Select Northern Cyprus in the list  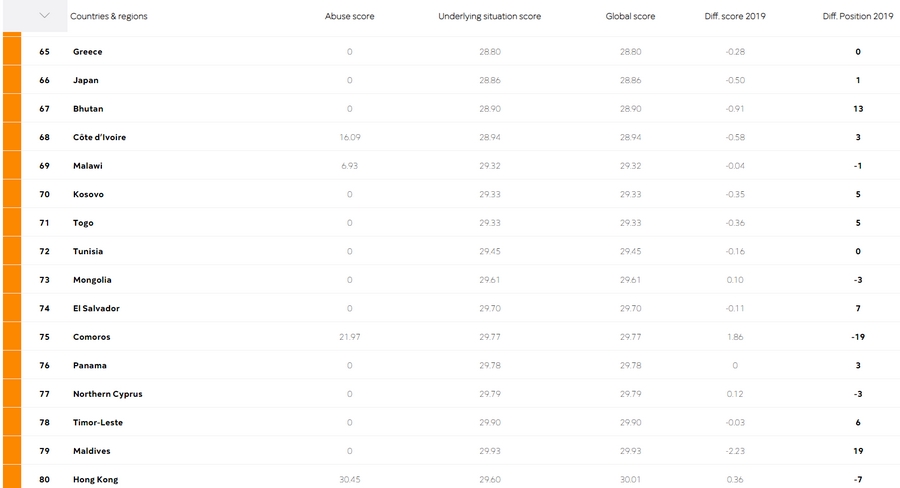[107, 394]
